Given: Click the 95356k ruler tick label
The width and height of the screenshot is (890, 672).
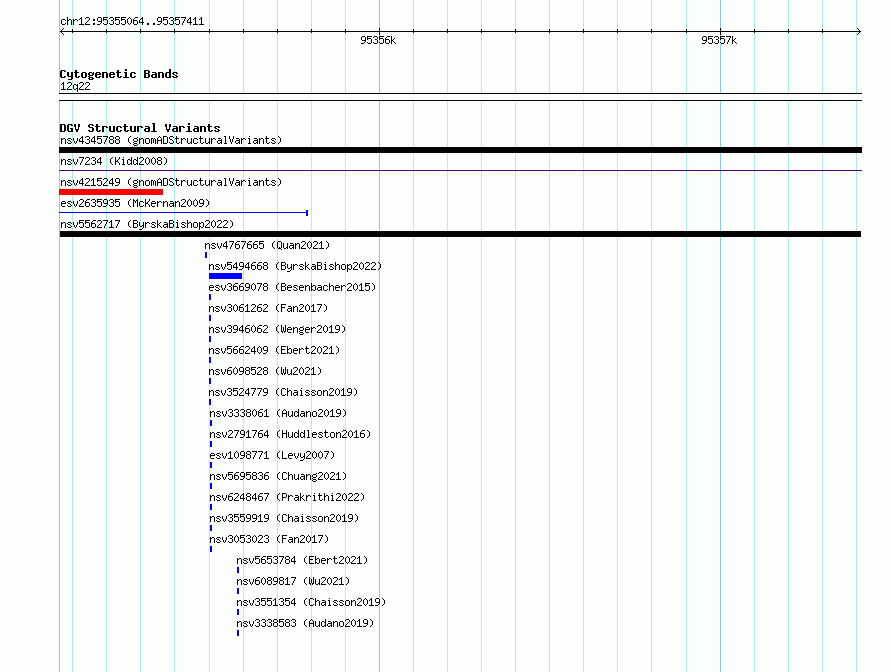Looking at the screenshot, I should [x=378, y=40].
